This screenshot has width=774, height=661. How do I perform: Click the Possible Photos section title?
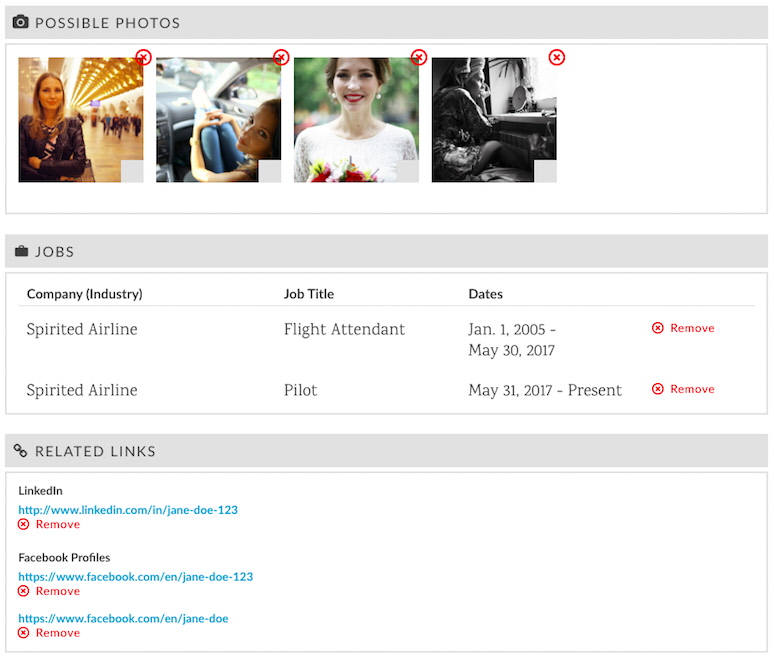[108, 23]
